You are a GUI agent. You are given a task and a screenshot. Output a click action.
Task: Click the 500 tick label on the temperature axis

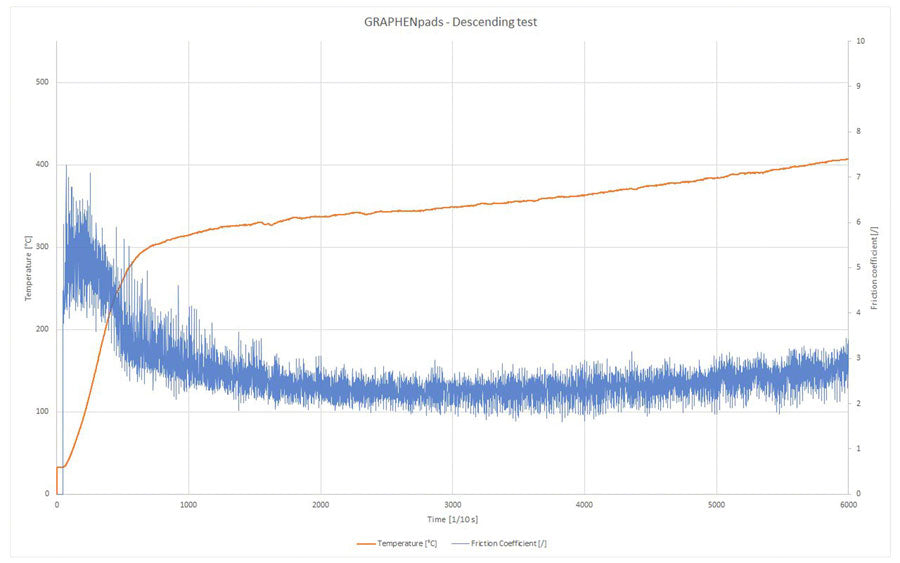[x=42, y=82]
